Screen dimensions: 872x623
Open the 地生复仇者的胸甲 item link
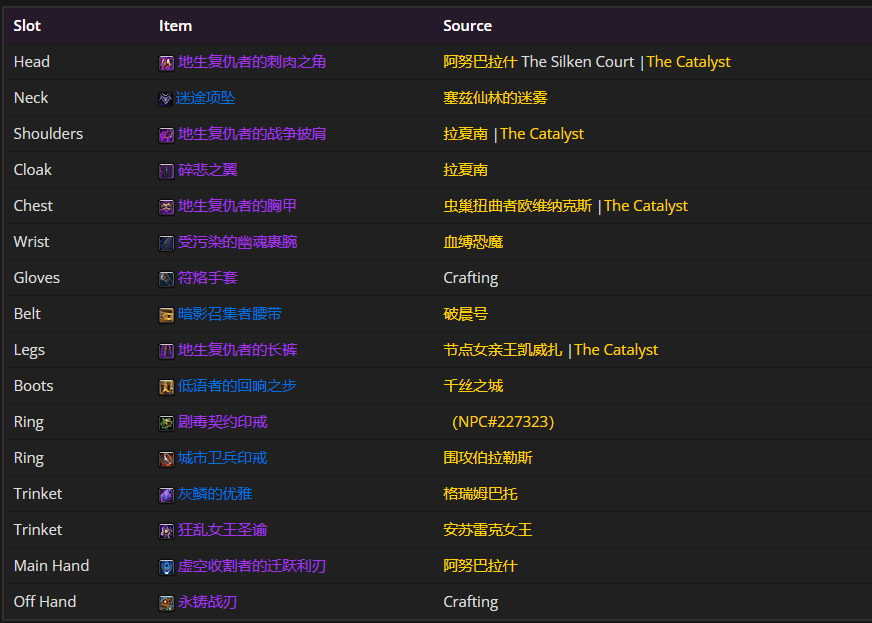[237, 206]
